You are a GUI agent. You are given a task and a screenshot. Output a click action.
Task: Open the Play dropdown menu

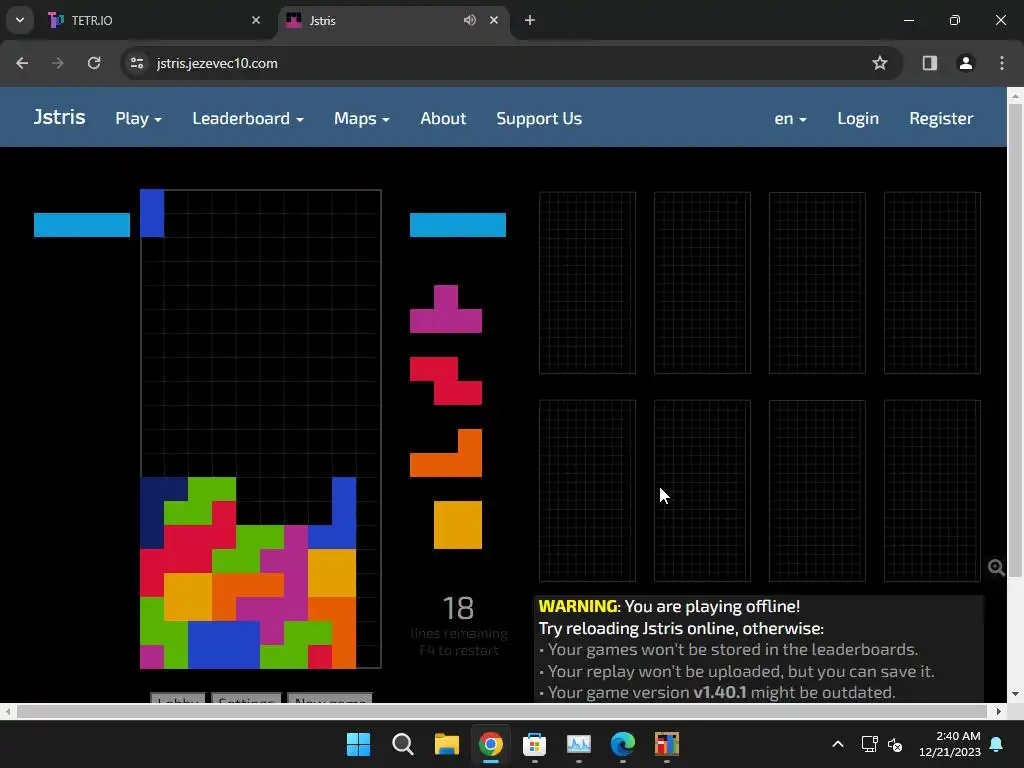pos(138,118)
